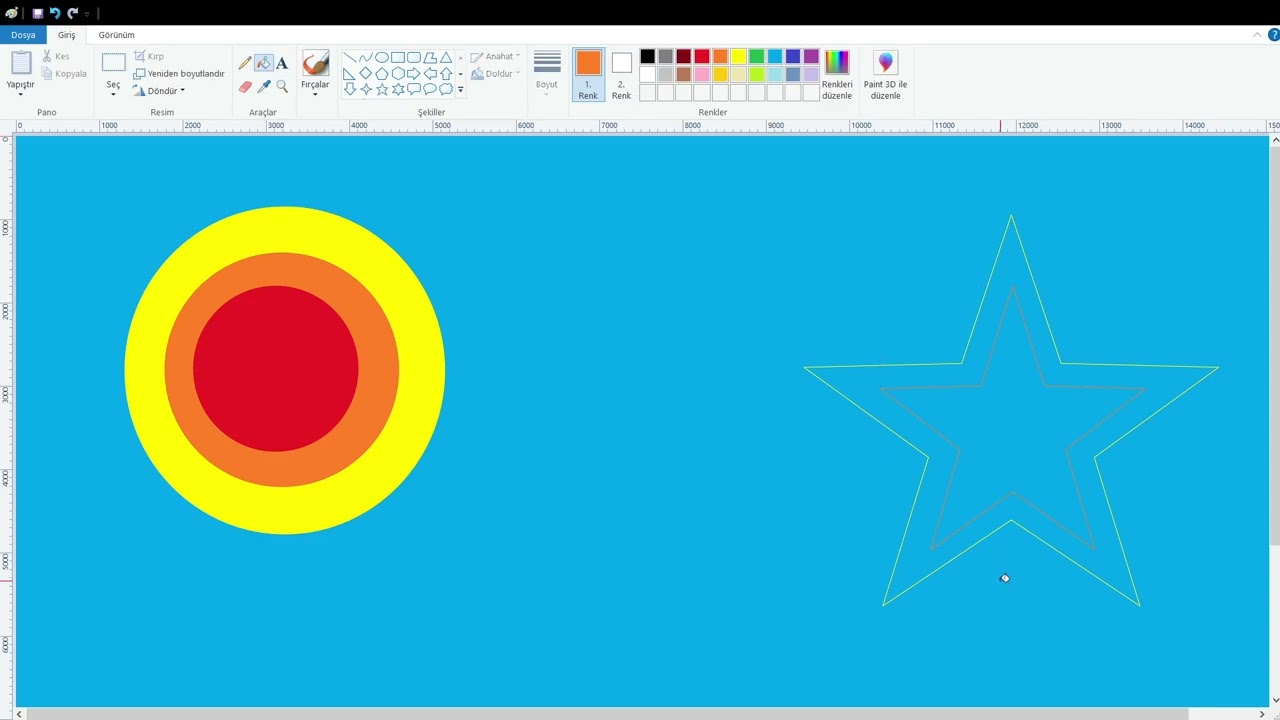
Task: Choose the Diamond shape
Action: pyautogui.click(x=366, y=74)
